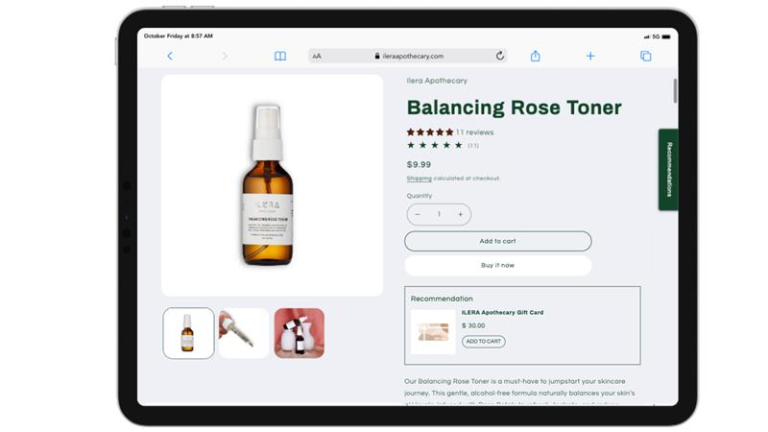
Task: Show all tabs overview icon
Action: click(x=646, y=56)
